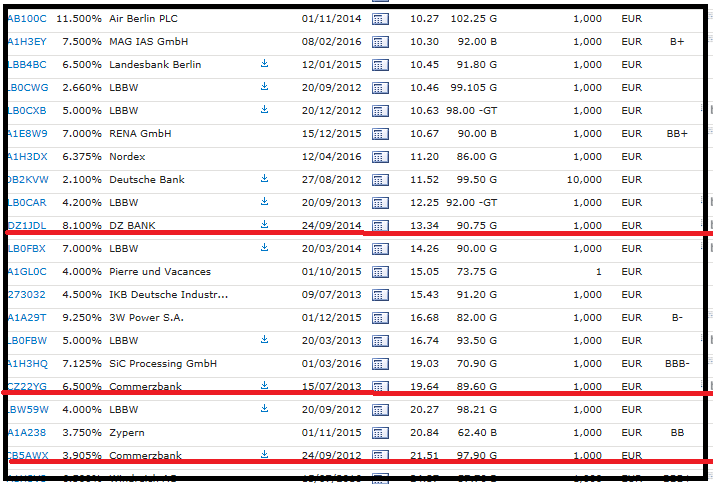713x484 pixels.
Task: Click price value 102.25 G
Action: pos(474,19)
